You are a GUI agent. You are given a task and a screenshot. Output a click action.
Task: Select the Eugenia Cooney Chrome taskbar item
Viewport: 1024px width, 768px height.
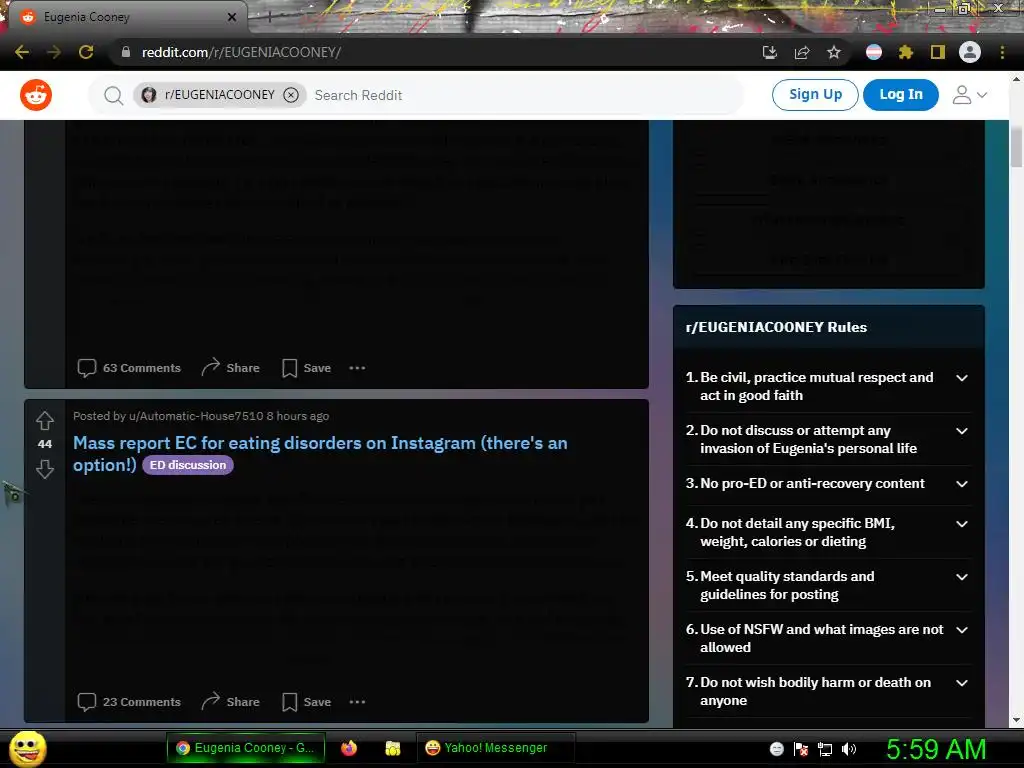246,748
